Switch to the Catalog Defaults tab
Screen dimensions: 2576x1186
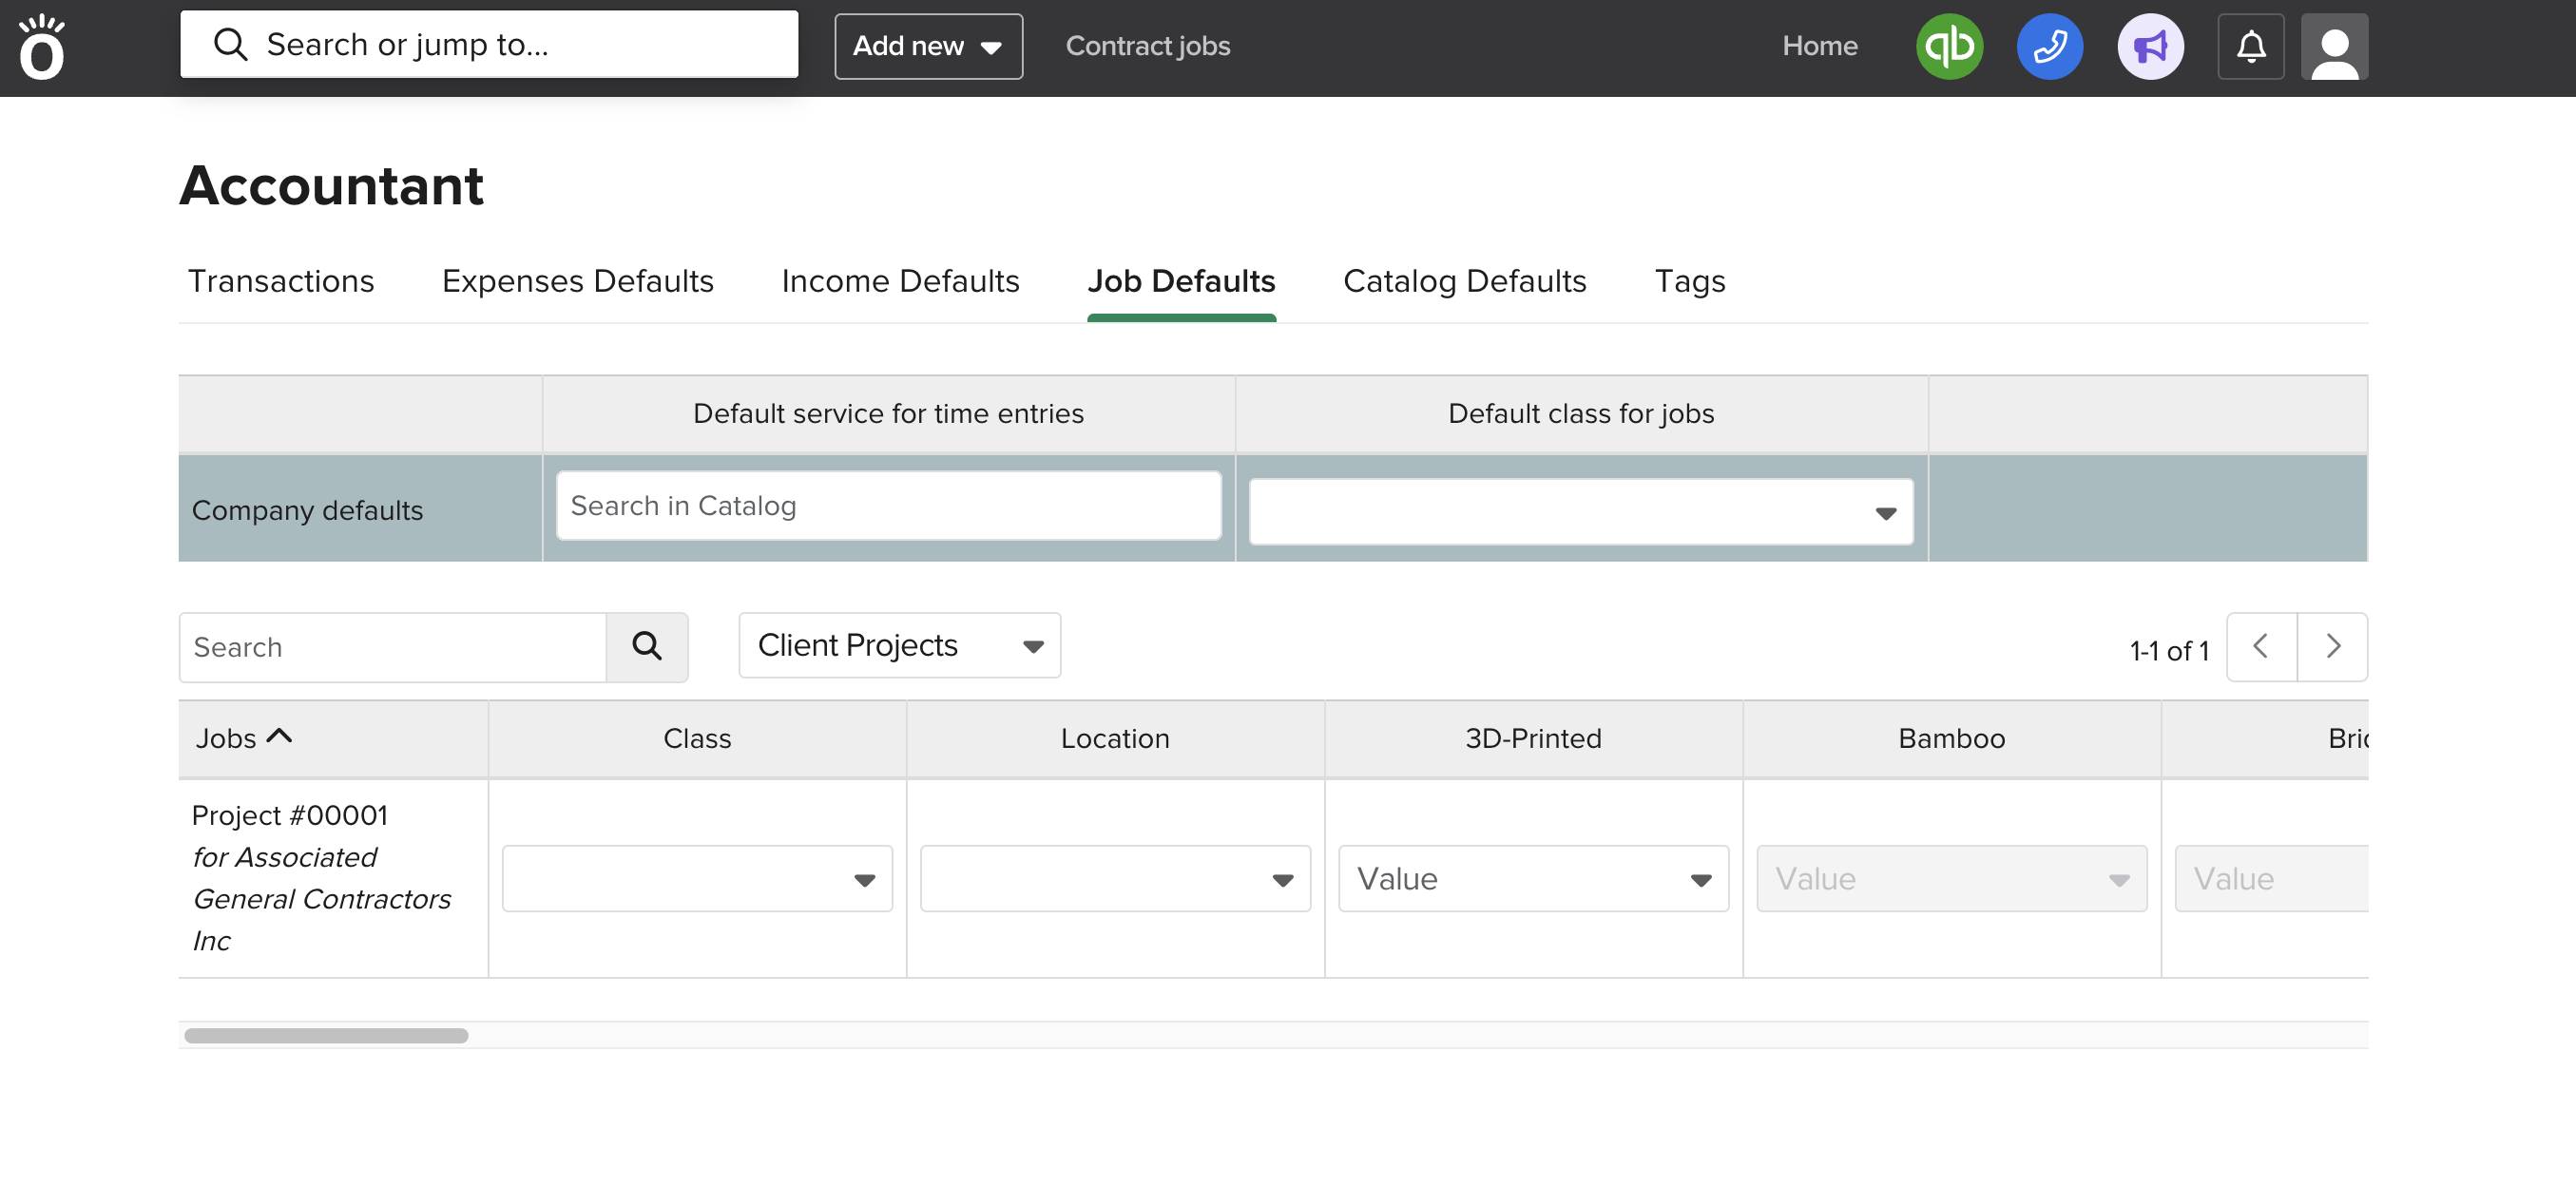click(x=1464, y=281)
